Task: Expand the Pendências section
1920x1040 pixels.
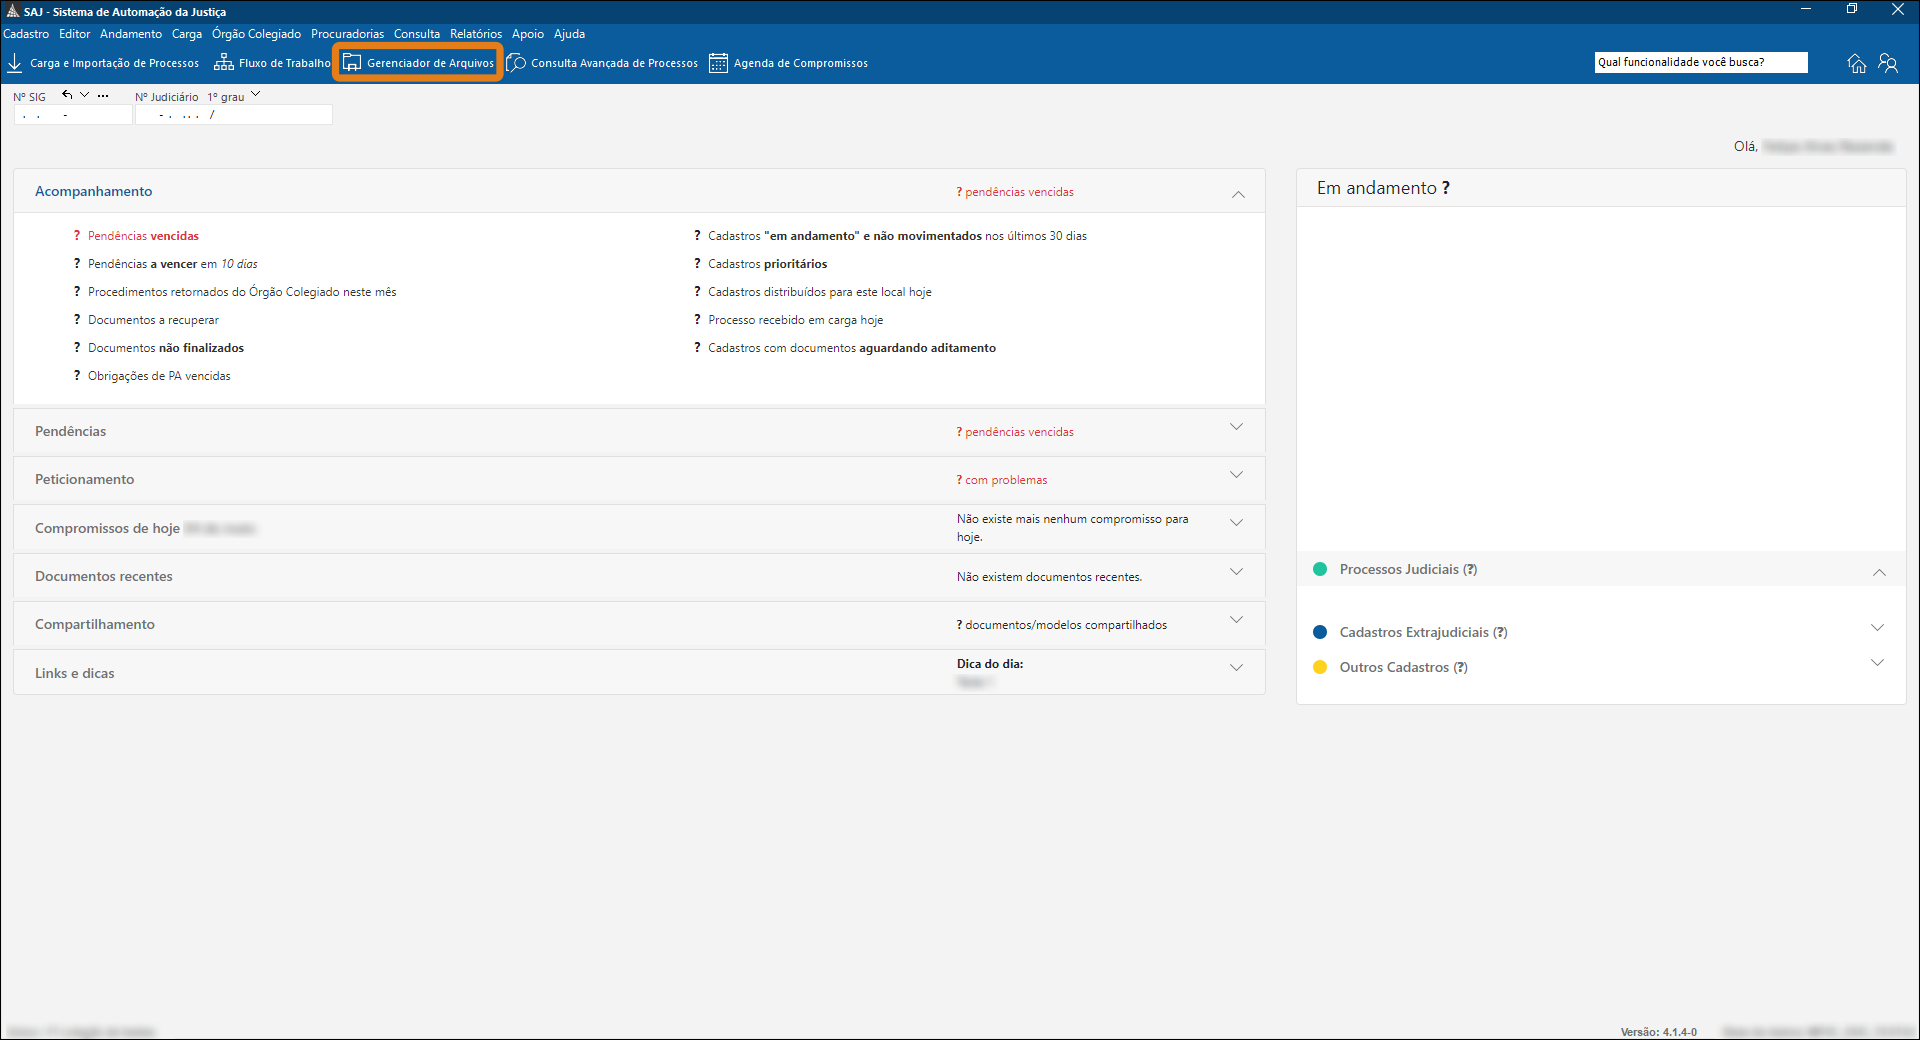Action: coord(1237,427)
